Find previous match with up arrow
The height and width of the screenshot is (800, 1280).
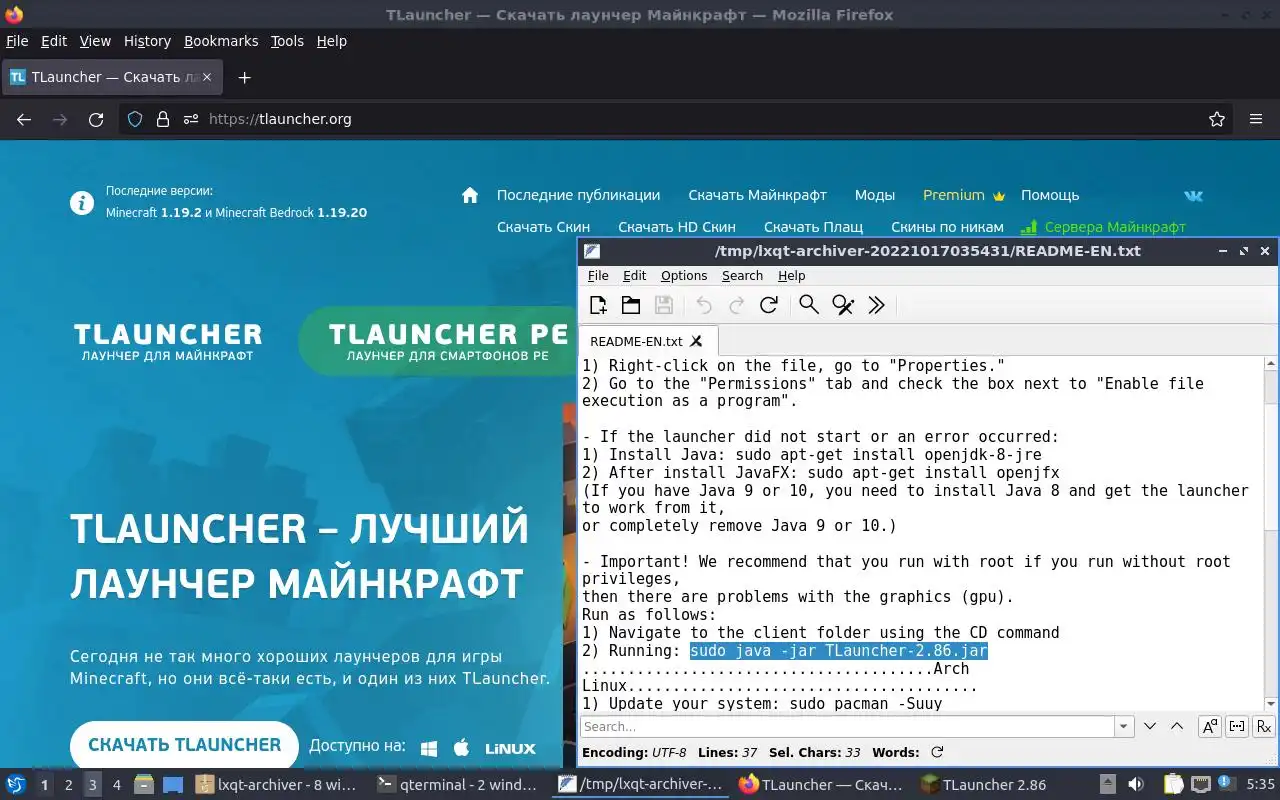pyautogui.click(x=1176, y=726)
